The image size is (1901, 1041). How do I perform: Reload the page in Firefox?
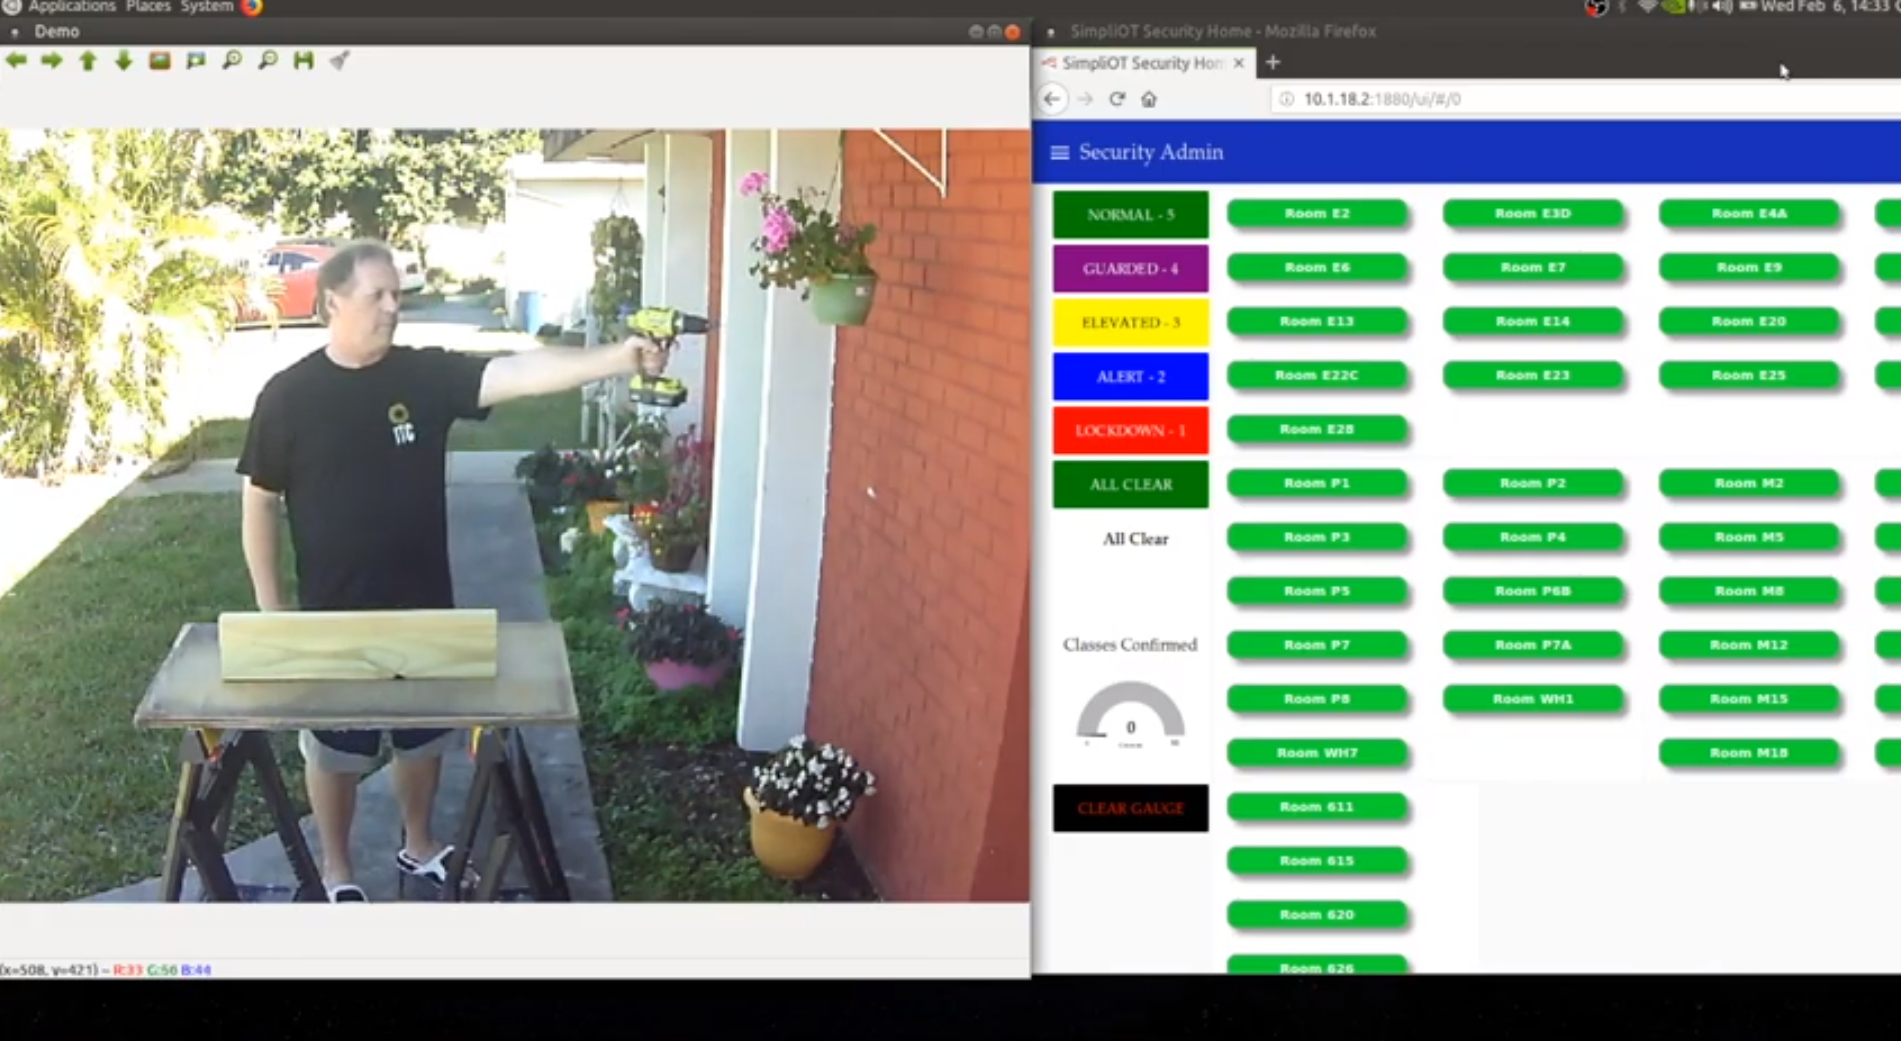coord(1117,99)
